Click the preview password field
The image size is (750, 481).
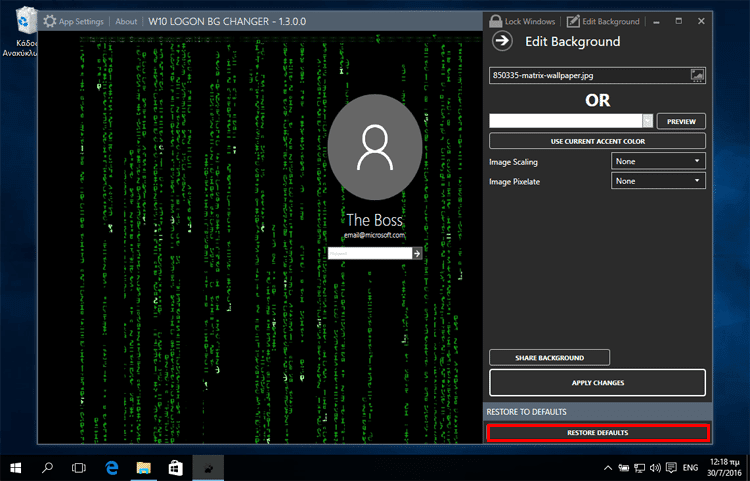coord(370,253)
